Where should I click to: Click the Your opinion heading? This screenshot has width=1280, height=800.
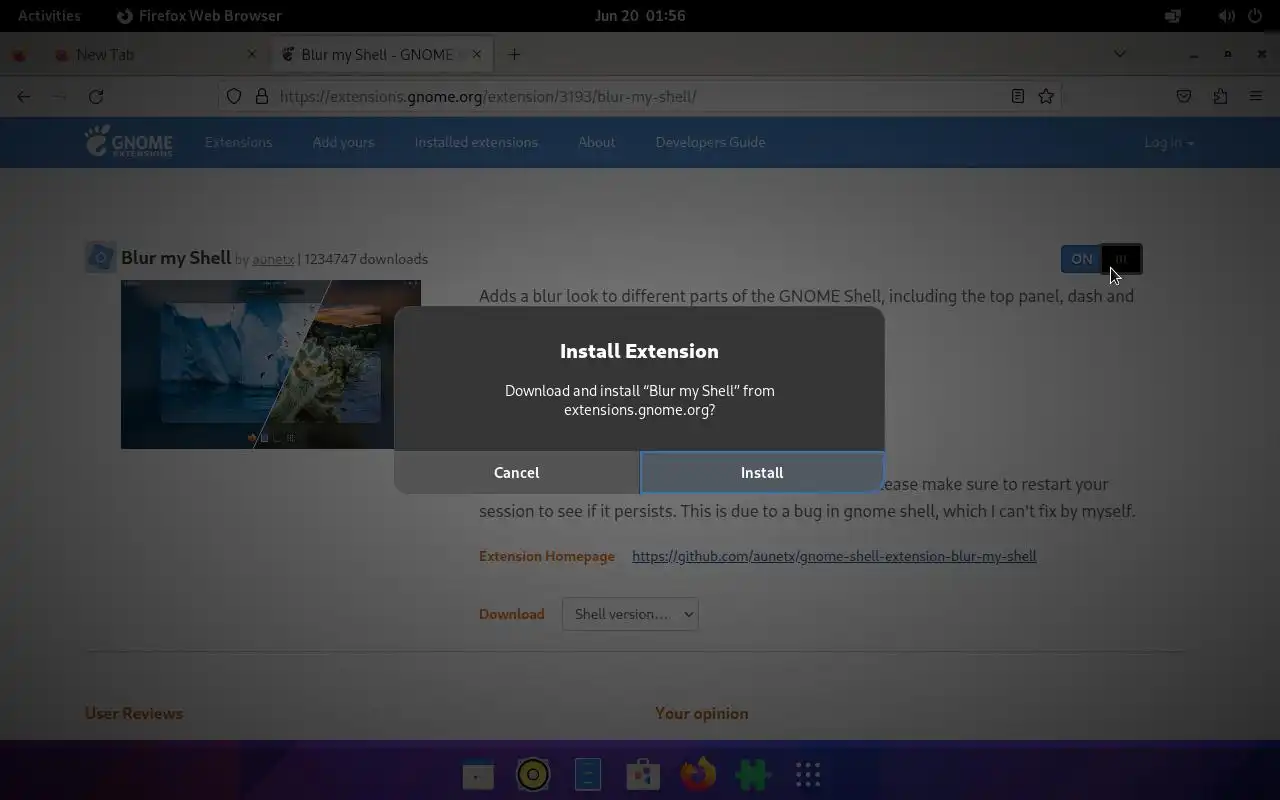[x=701, y=713]
